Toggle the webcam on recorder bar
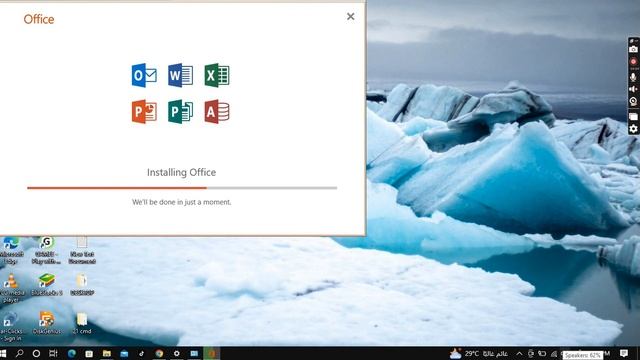 633,102
